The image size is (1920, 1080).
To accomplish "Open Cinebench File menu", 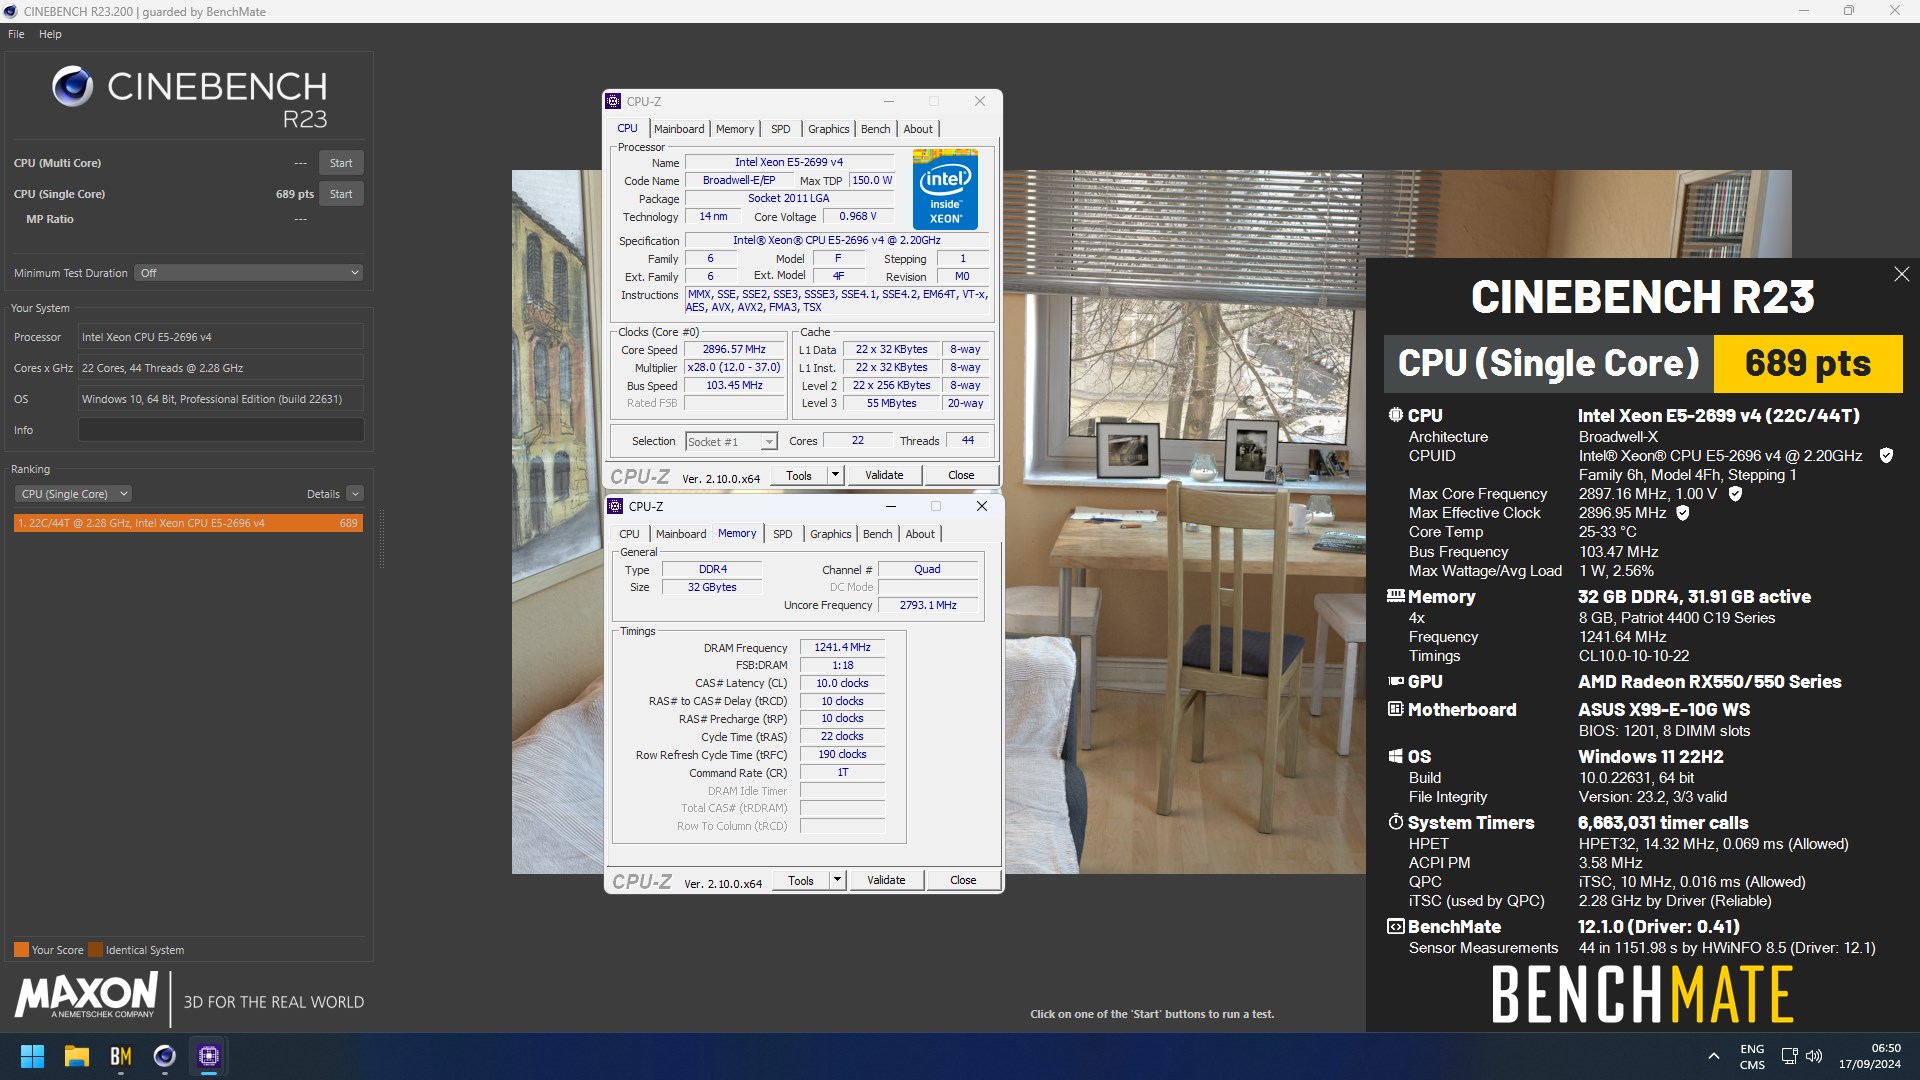I will (16, 34).
